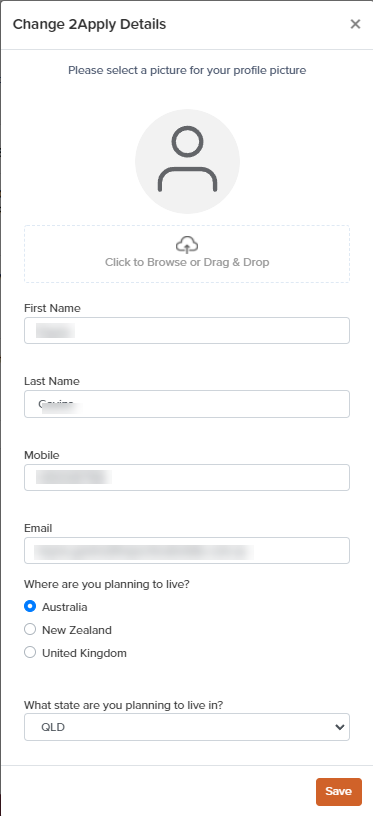Click the state dropdown chevron arrow
Screen dimensions: 373x816
(340, 727)
